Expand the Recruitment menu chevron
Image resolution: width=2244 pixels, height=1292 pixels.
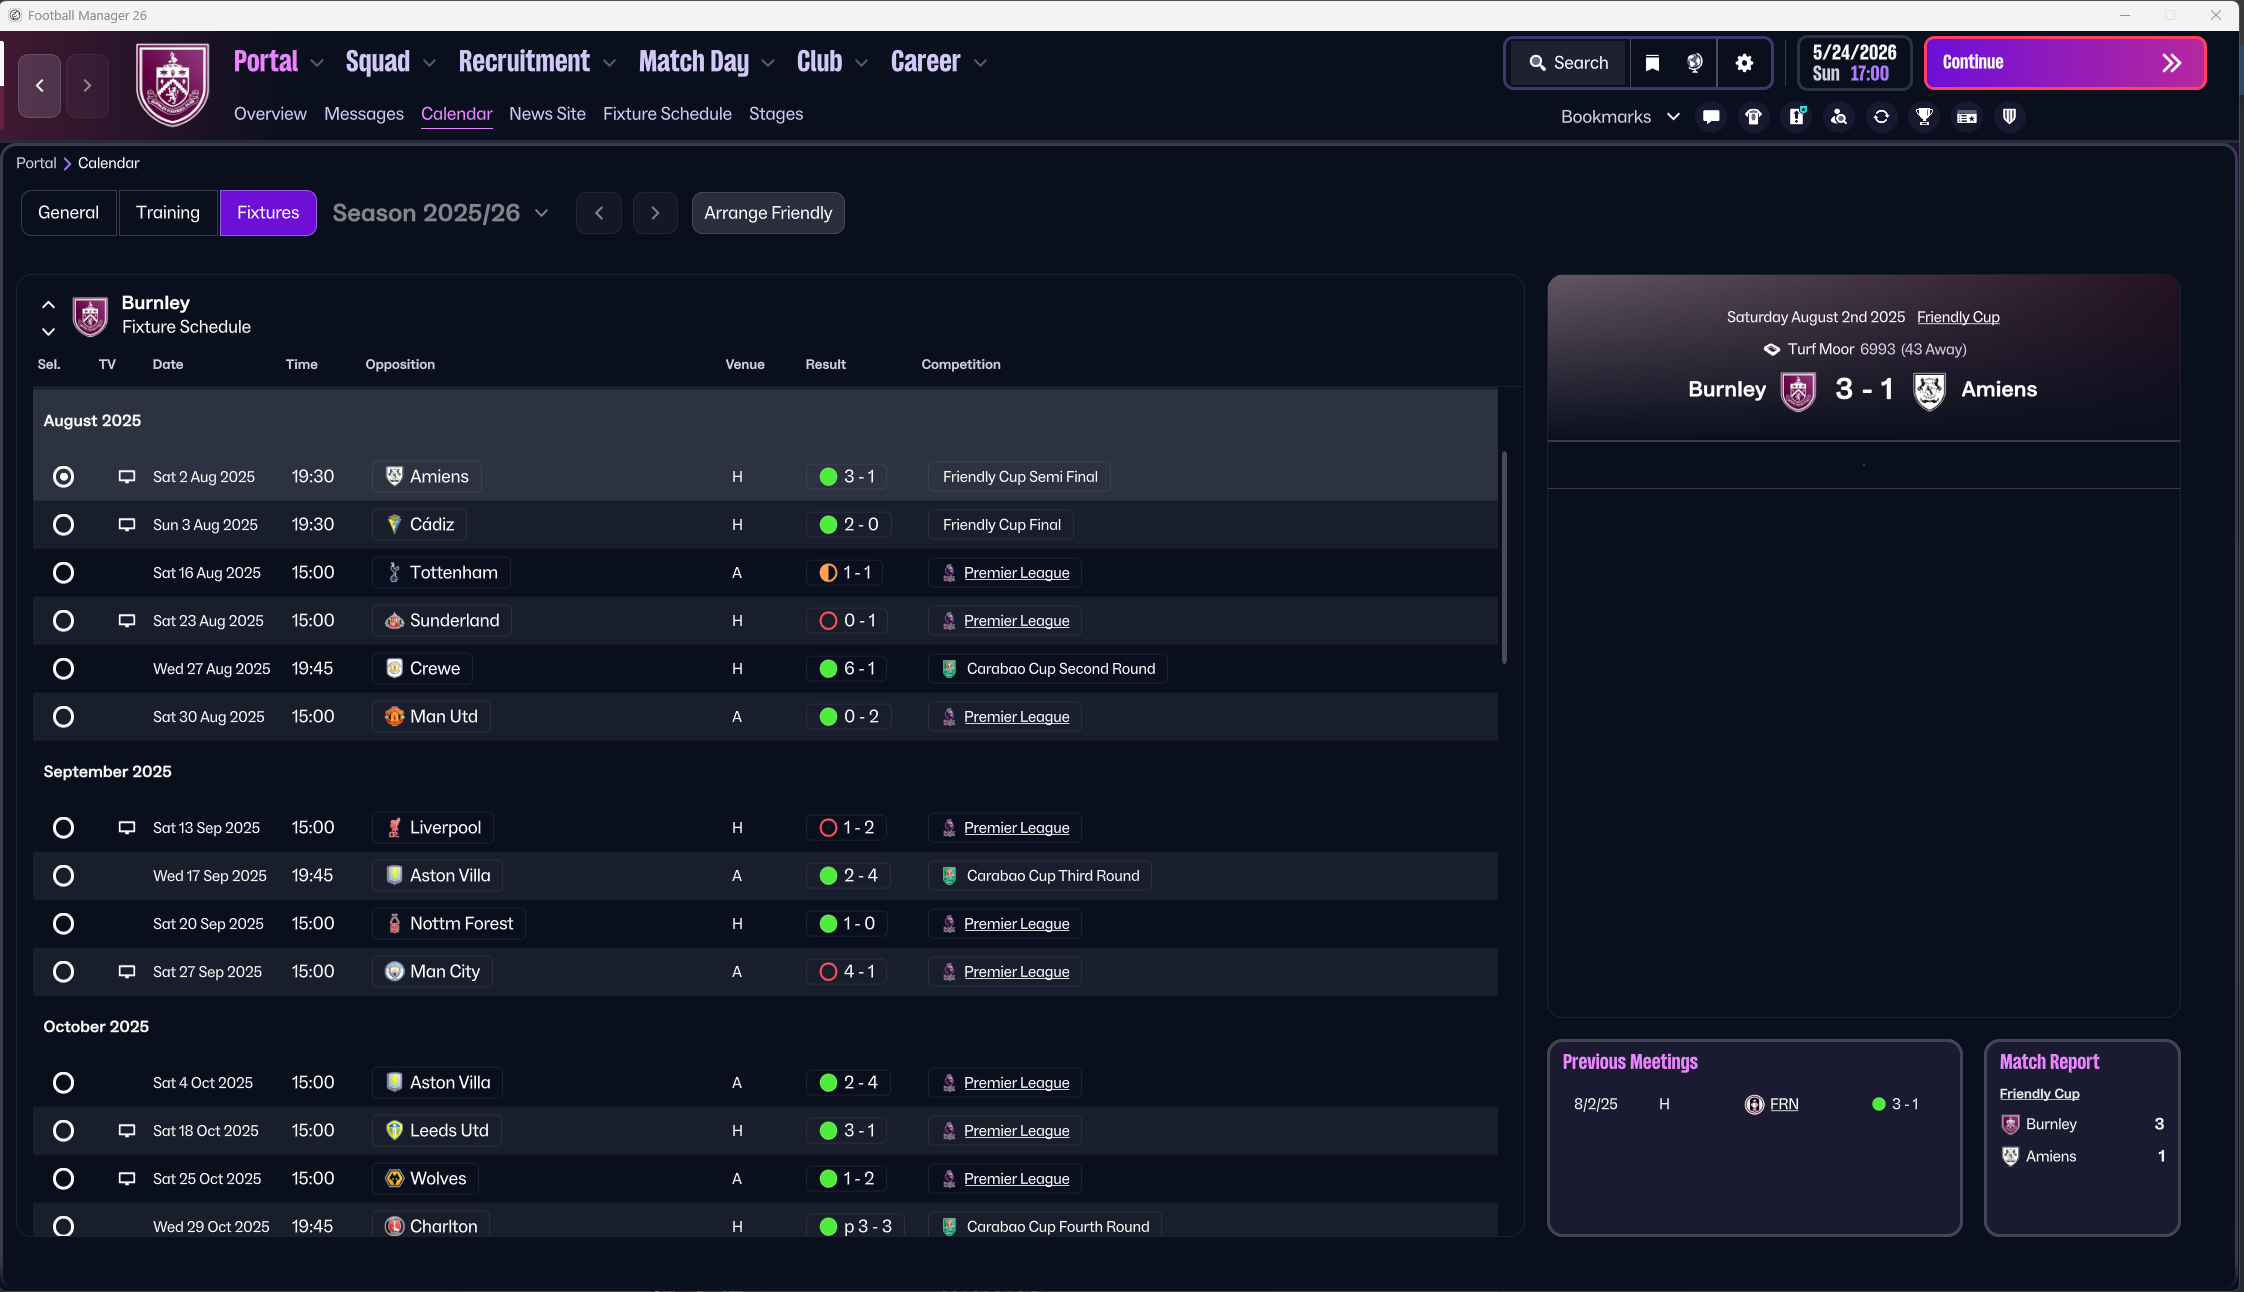609,63
